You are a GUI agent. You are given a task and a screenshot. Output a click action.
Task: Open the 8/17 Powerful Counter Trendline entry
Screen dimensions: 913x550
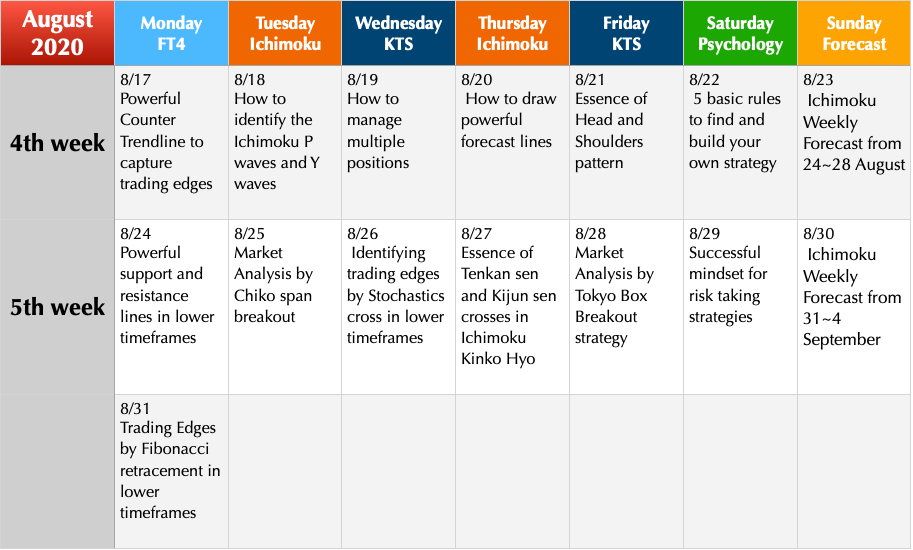point(171,143)
